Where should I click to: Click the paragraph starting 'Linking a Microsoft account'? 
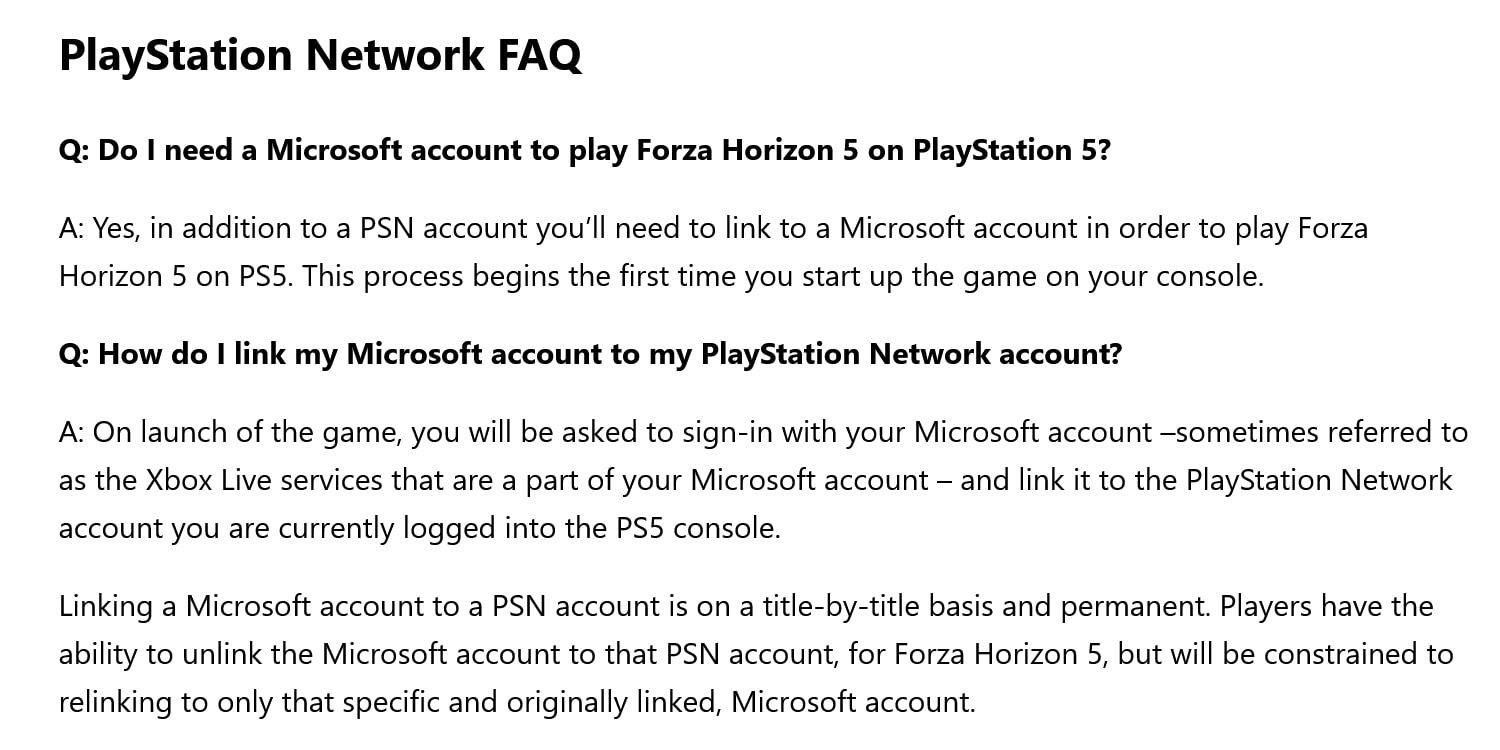tap(756, 654)
